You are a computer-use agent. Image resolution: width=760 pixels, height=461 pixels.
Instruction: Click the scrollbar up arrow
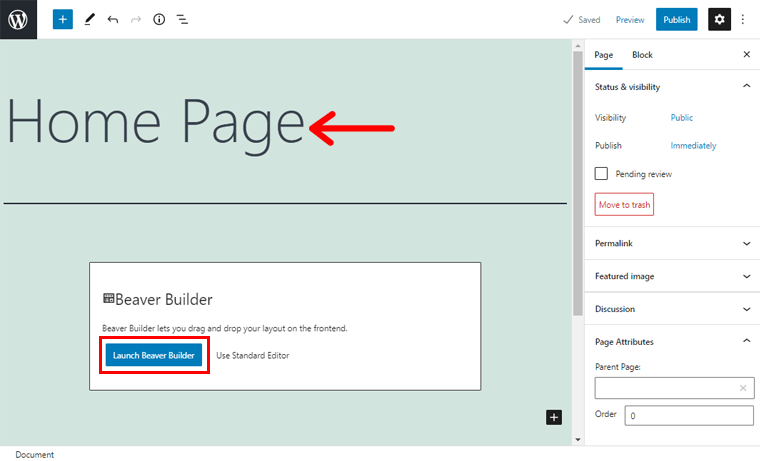point(577,46)
